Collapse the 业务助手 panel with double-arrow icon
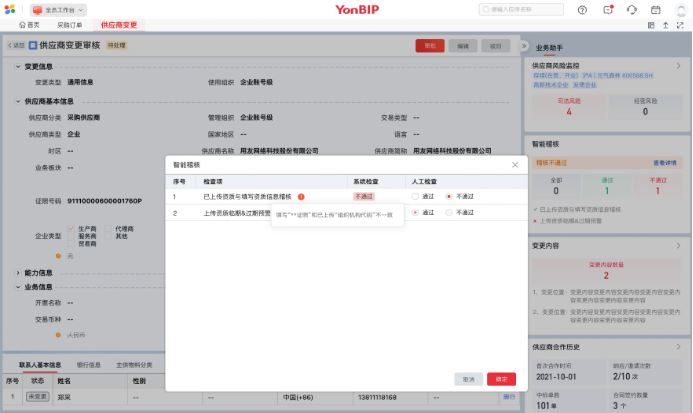Image resolution: width=693 pixels, height=413 pixels. (523, 46)
